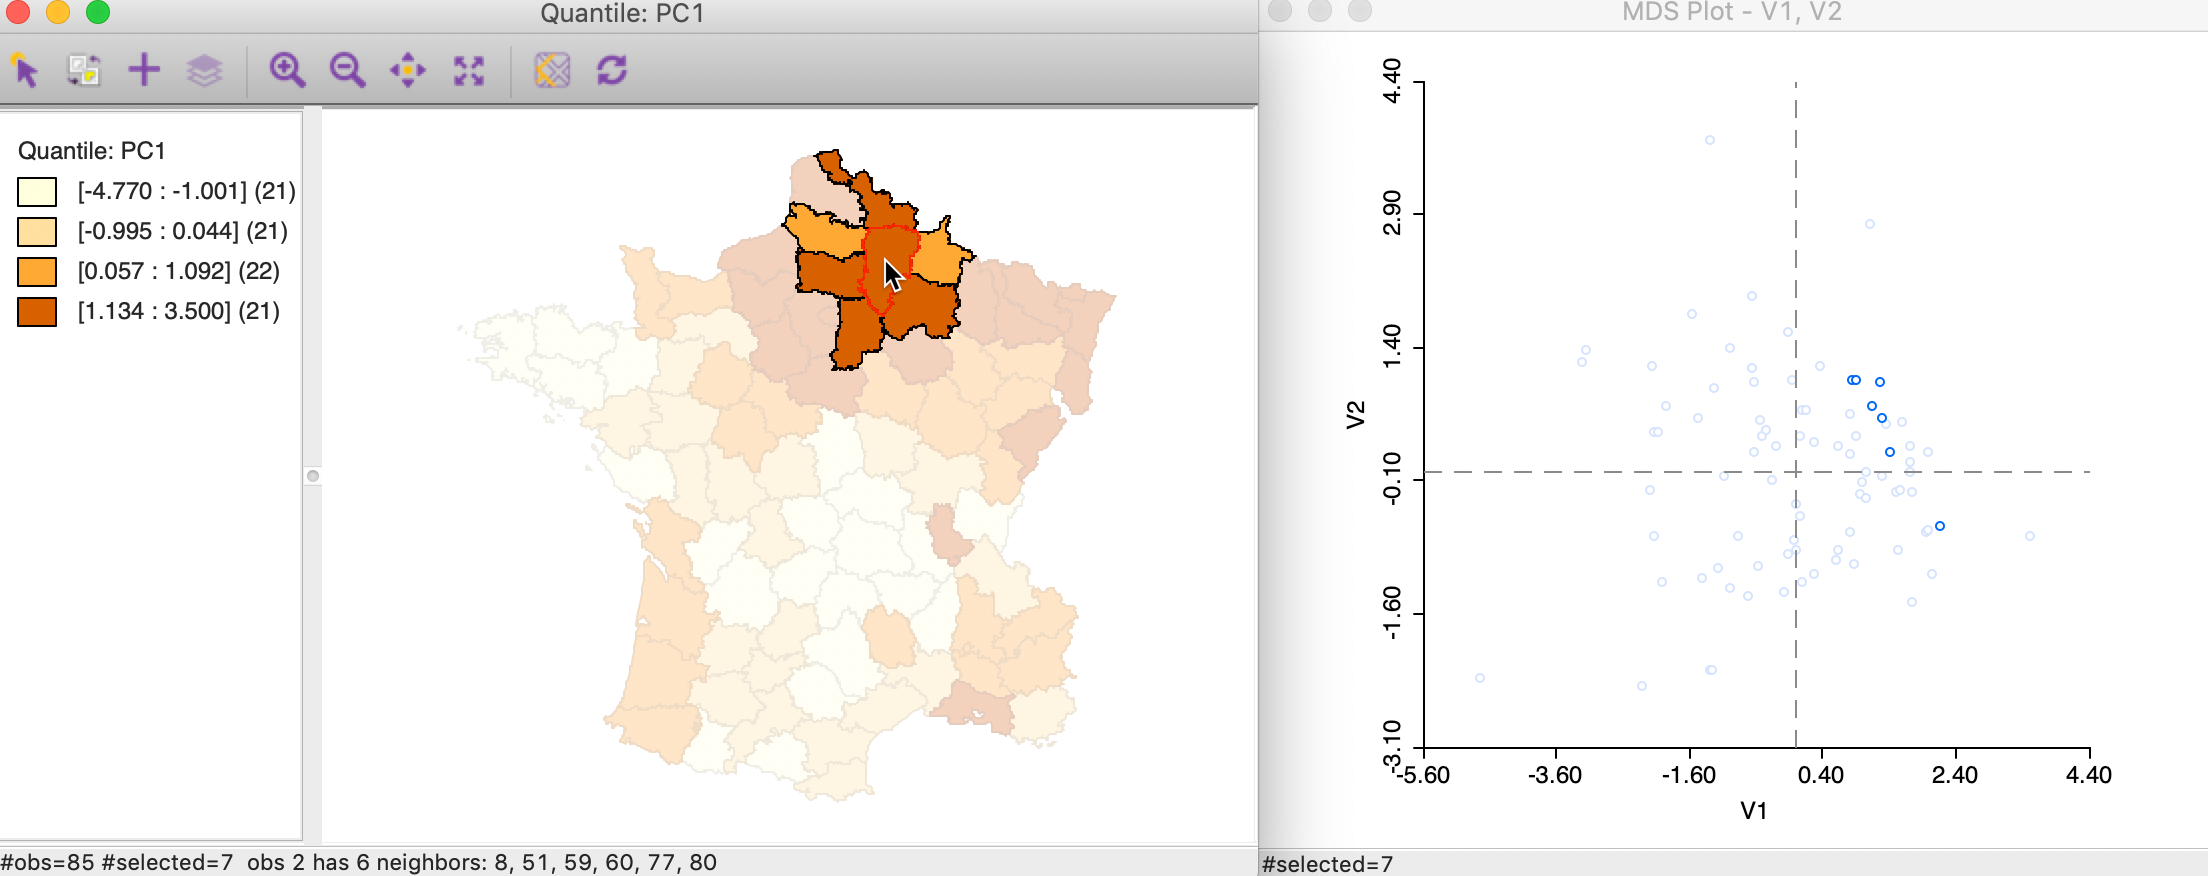The height and width of the screenshot is (876, 2208).
Task: Click the bottom-left outlier point in MDS plot
Action: 1480,678
